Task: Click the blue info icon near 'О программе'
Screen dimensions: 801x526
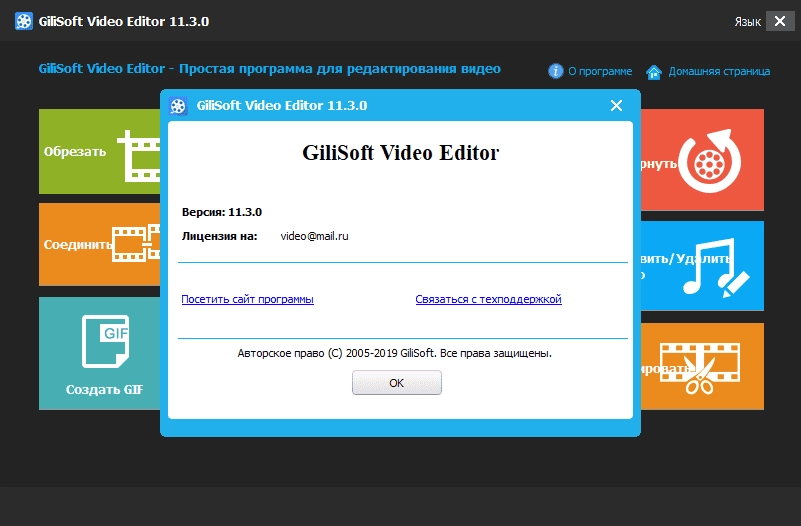Action: [x=556, y=71]
